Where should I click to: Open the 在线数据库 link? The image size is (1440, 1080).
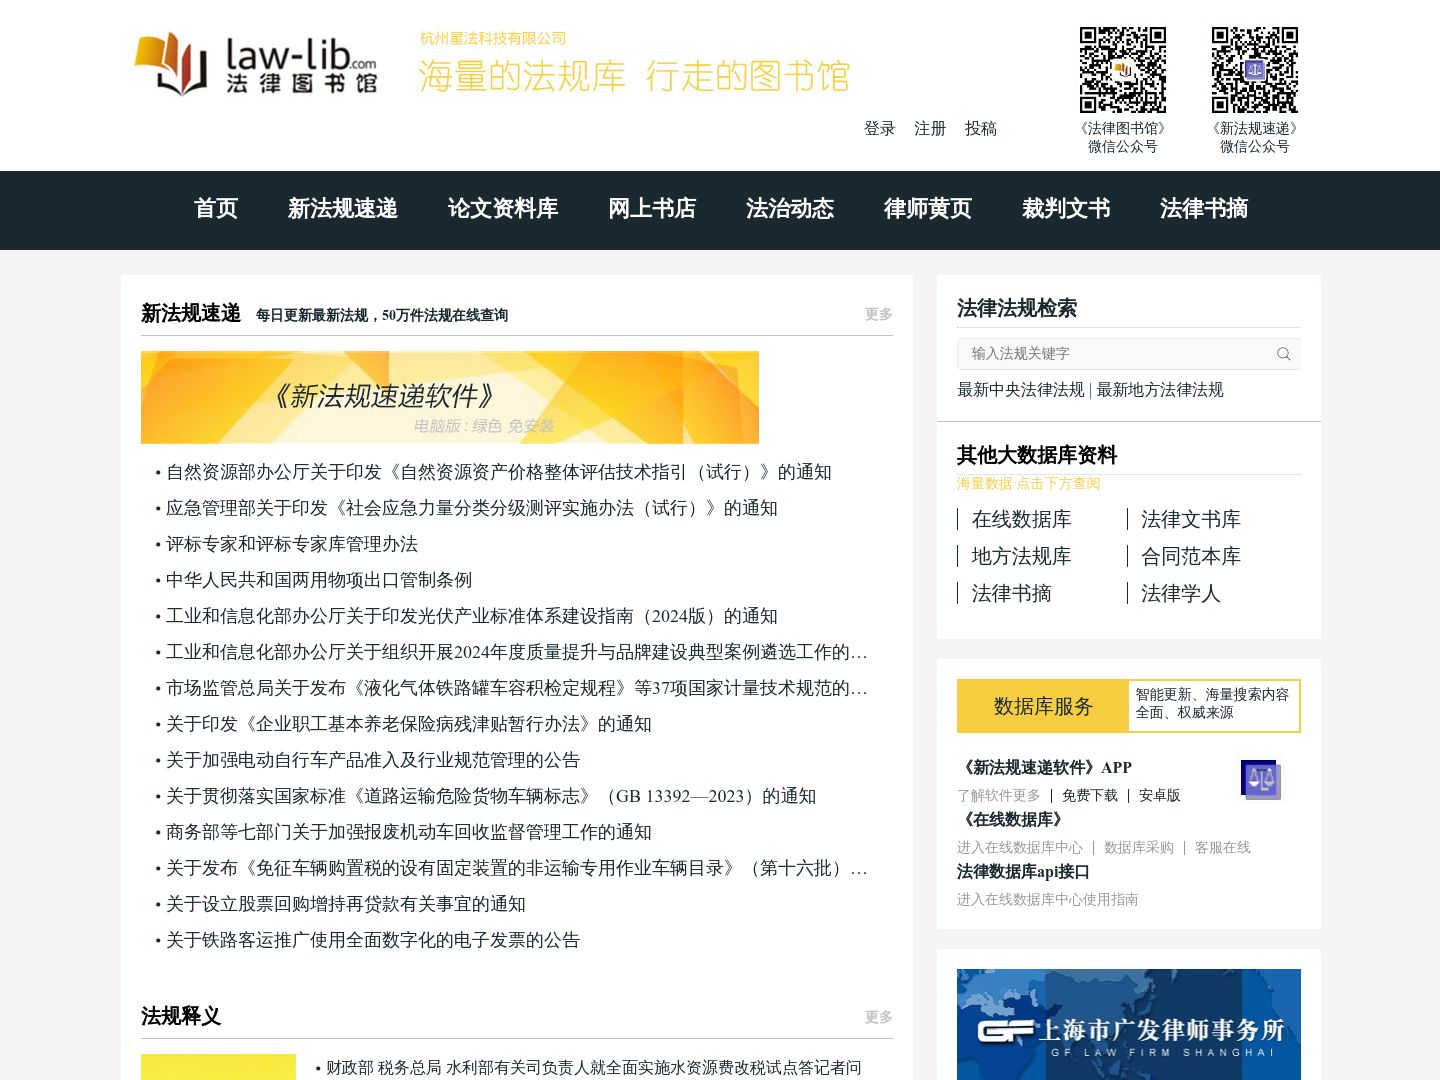point(1021,520)
